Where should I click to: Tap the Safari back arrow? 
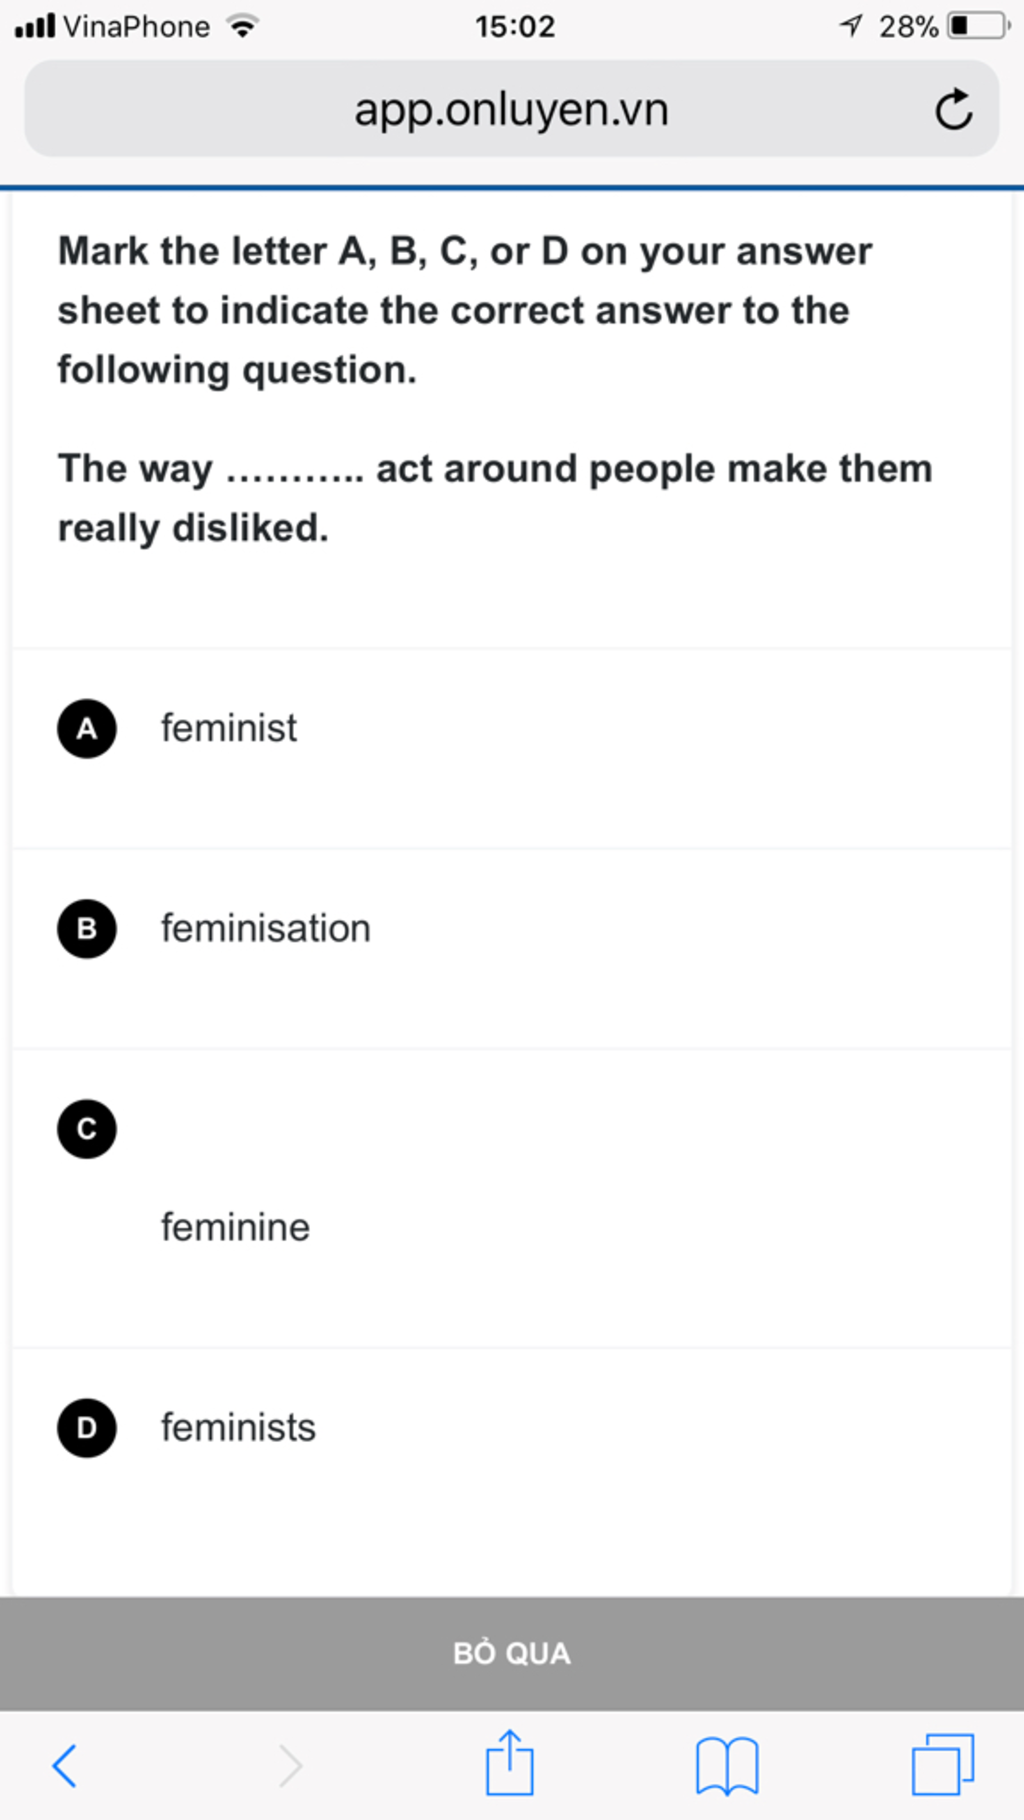point(65,1765)
